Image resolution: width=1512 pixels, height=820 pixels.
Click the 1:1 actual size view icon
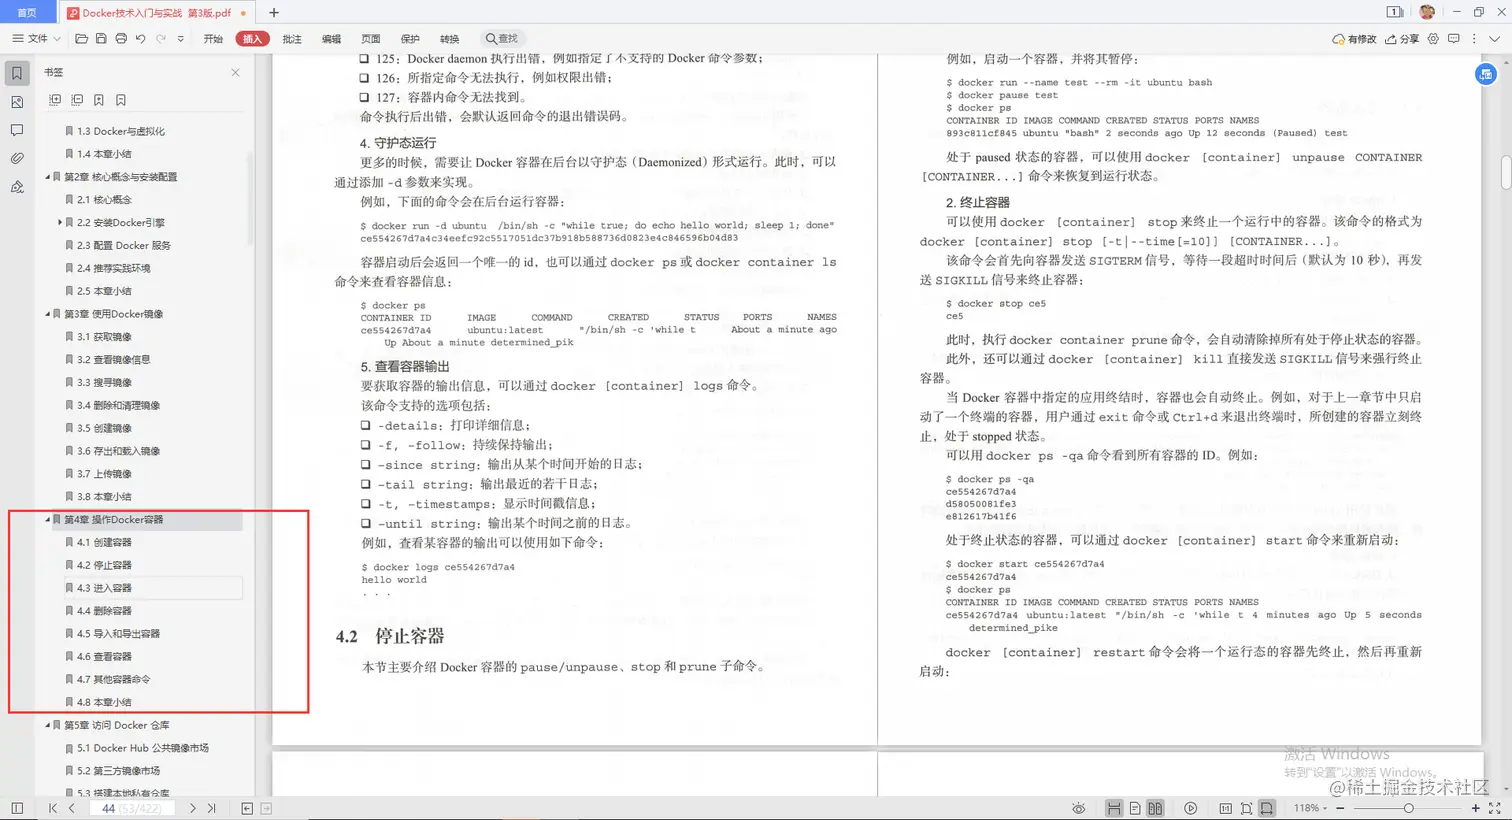(x=1227, y=808)
